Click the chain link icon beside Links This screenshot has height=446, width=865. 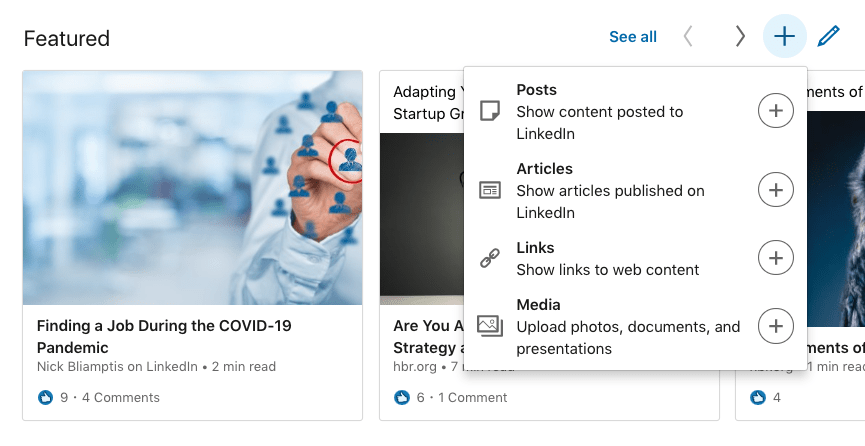(x=490, y=259)
